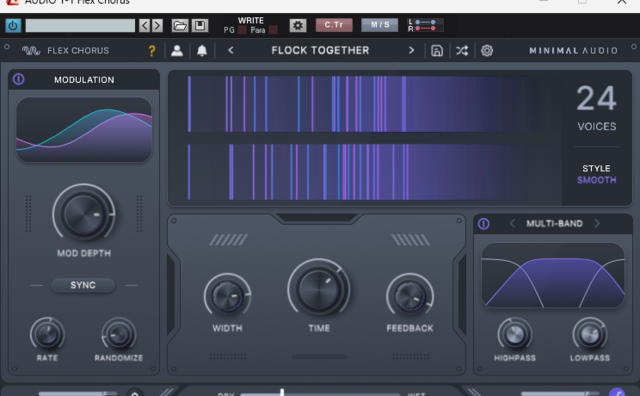Select next plugin preset chevron
Image resolution: width=640 pixels, height=396 pixels.
coord(411,50)
